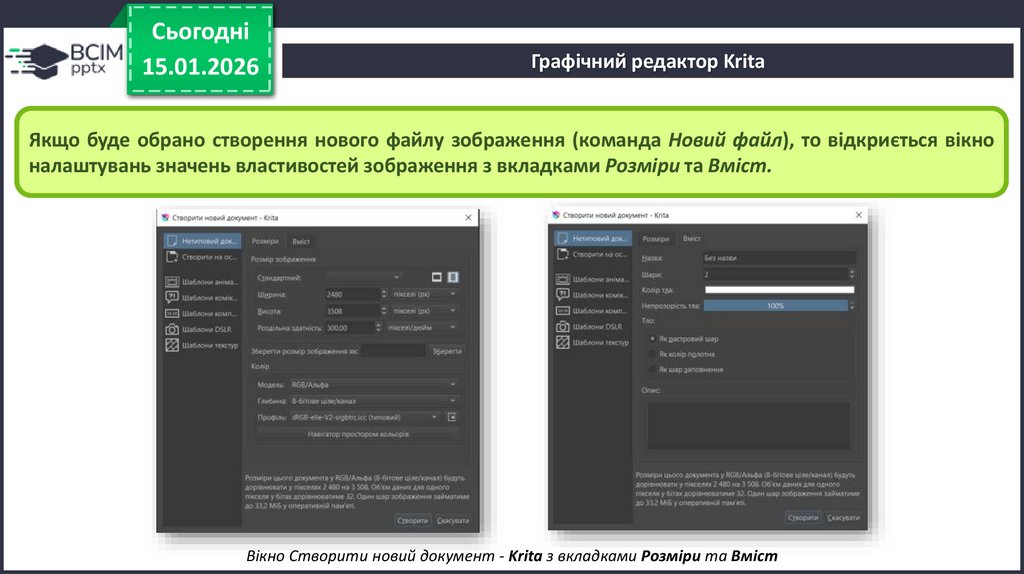1024x574 pixels.
Task: Select Нетиповий док... in the dialog showing Назва
Action: tap(593, 238)
